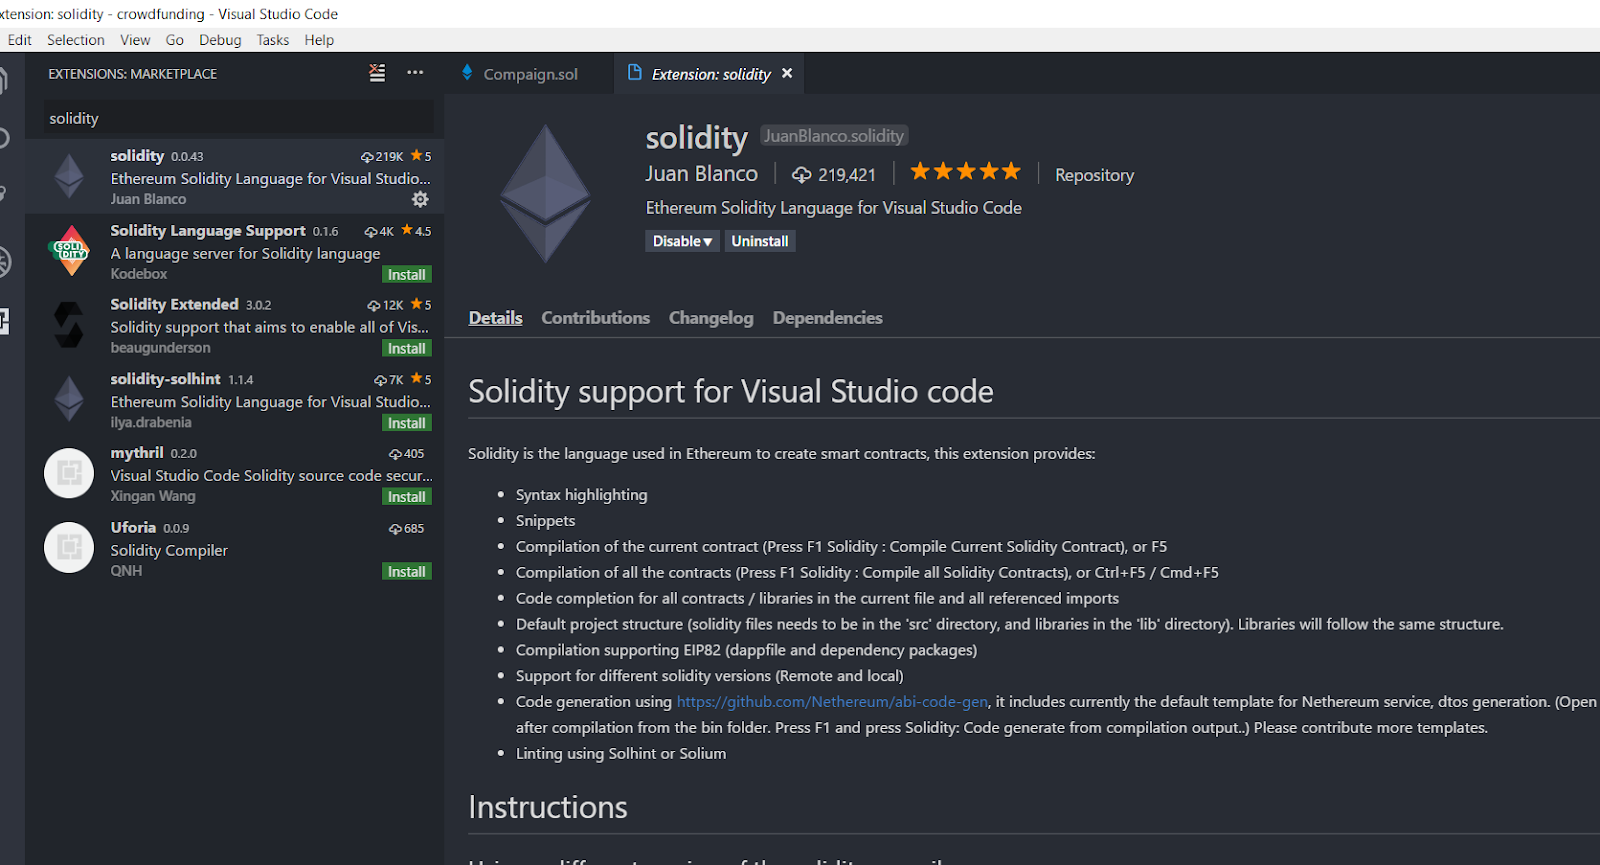Select the Solidity Language Support extension logo
The image size is (1600, 865).
(70, 251)
